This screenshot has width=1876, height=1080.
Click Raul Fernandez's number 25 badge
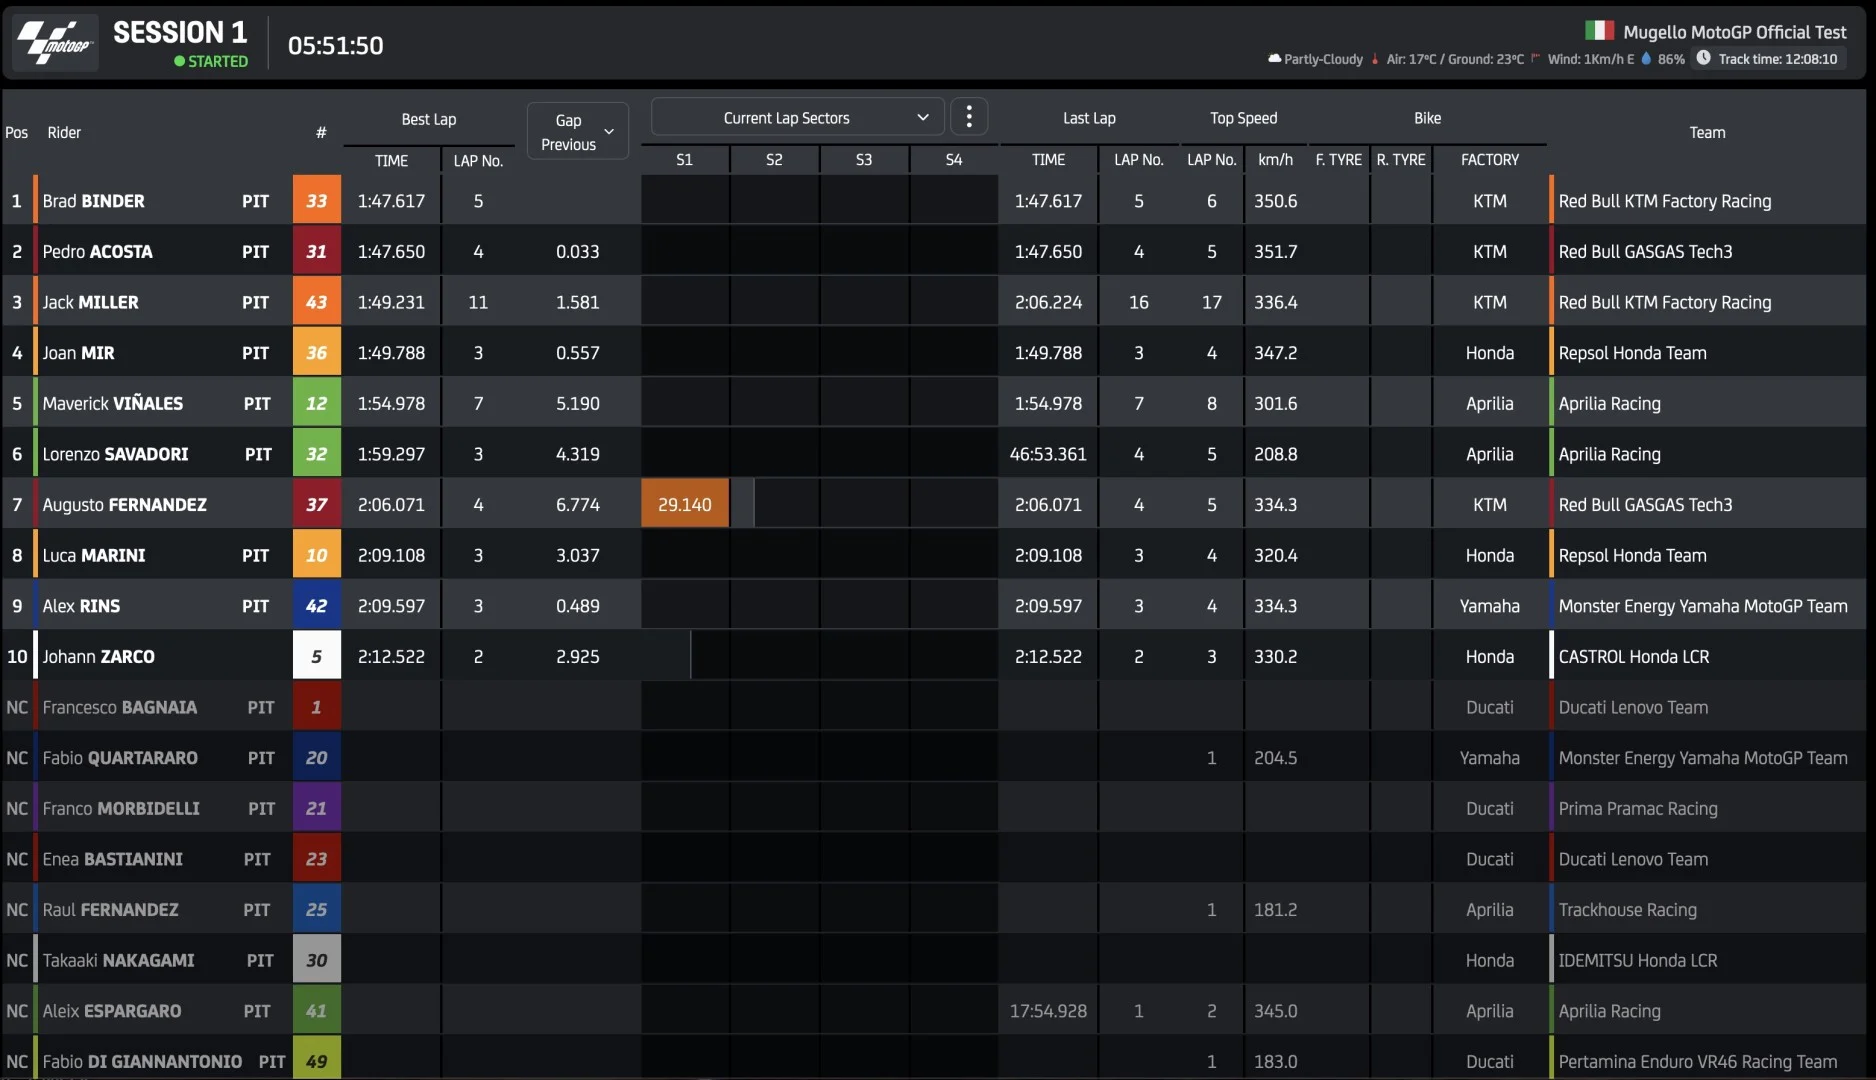316,910
